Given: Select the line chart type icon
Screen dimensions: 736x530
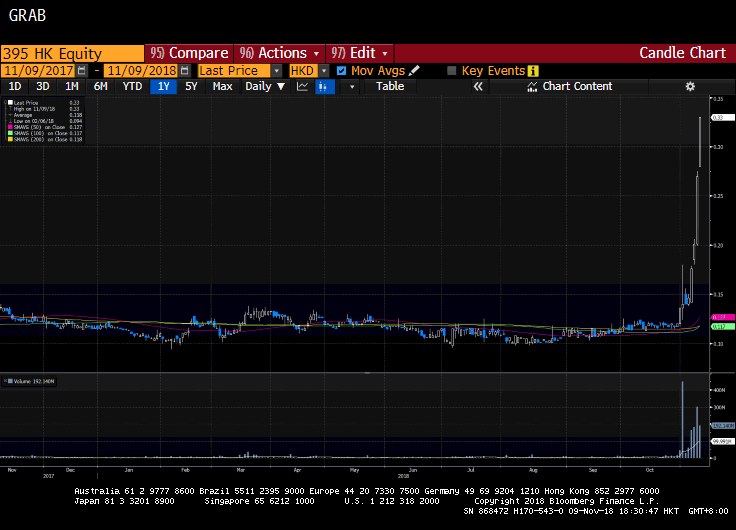Looking at the screenshot, I should tap(303, 87).
